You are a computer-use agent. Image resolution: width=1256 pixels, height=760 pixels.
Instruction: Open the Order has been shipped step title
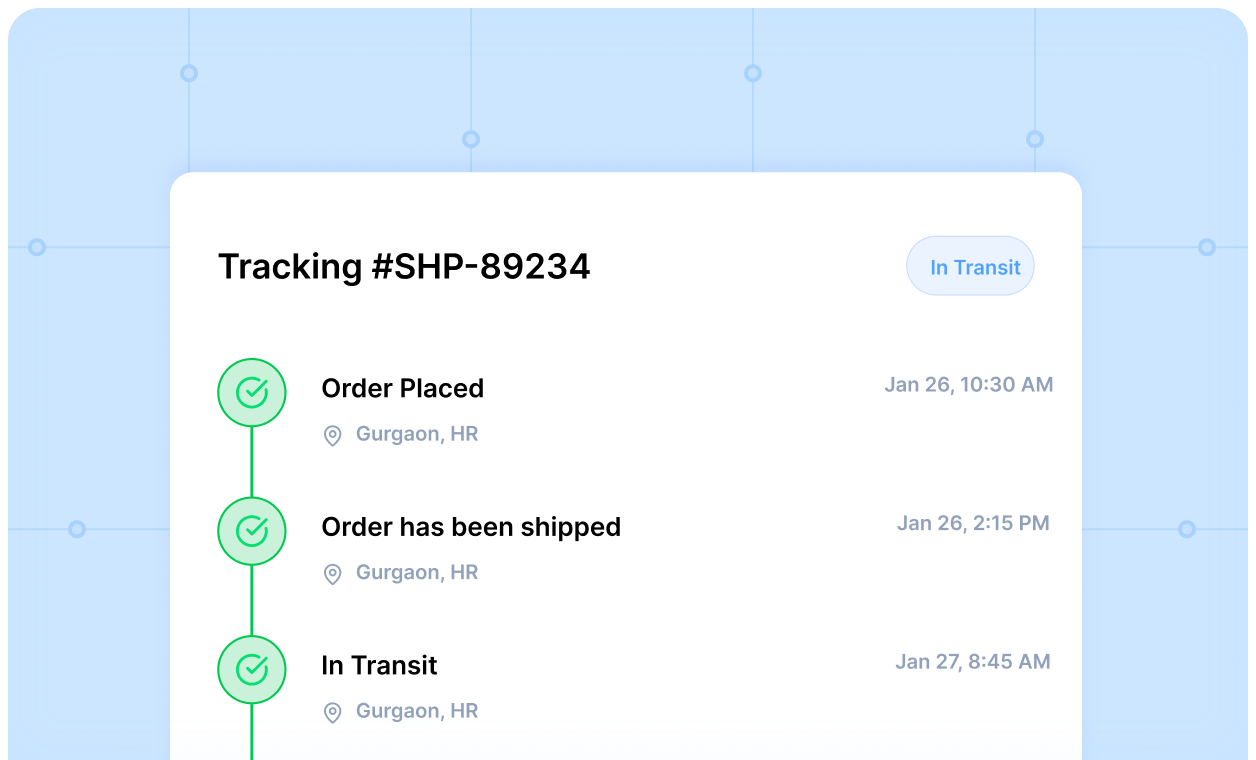pyautogui.click(x=471, y=527)
